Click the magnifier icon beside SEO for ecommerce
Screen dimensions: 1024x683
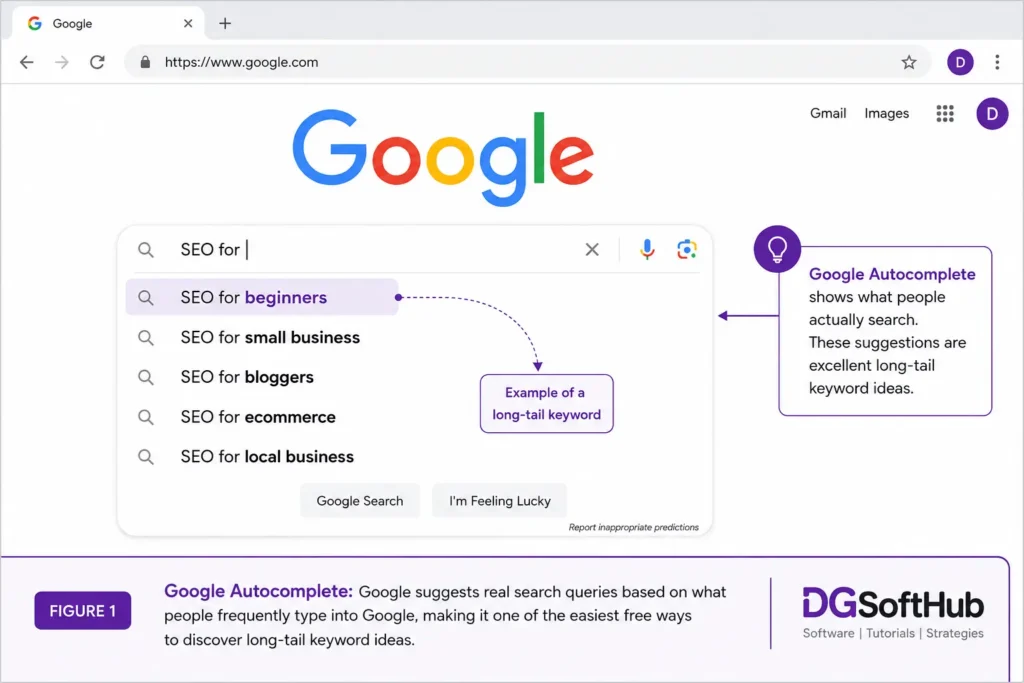[146, 417]
